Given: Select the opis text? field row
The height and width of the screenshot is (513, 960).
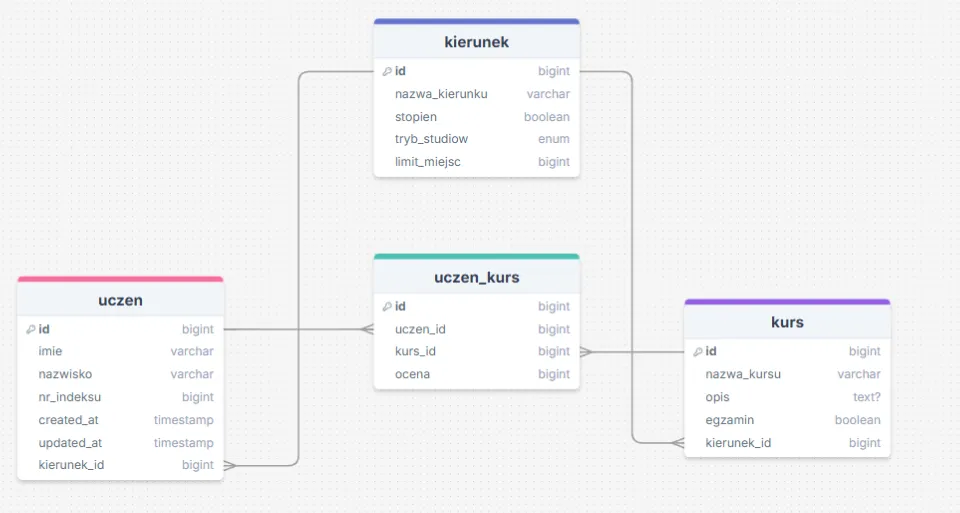Looking at the screenshot, I should tap(787, 397).
